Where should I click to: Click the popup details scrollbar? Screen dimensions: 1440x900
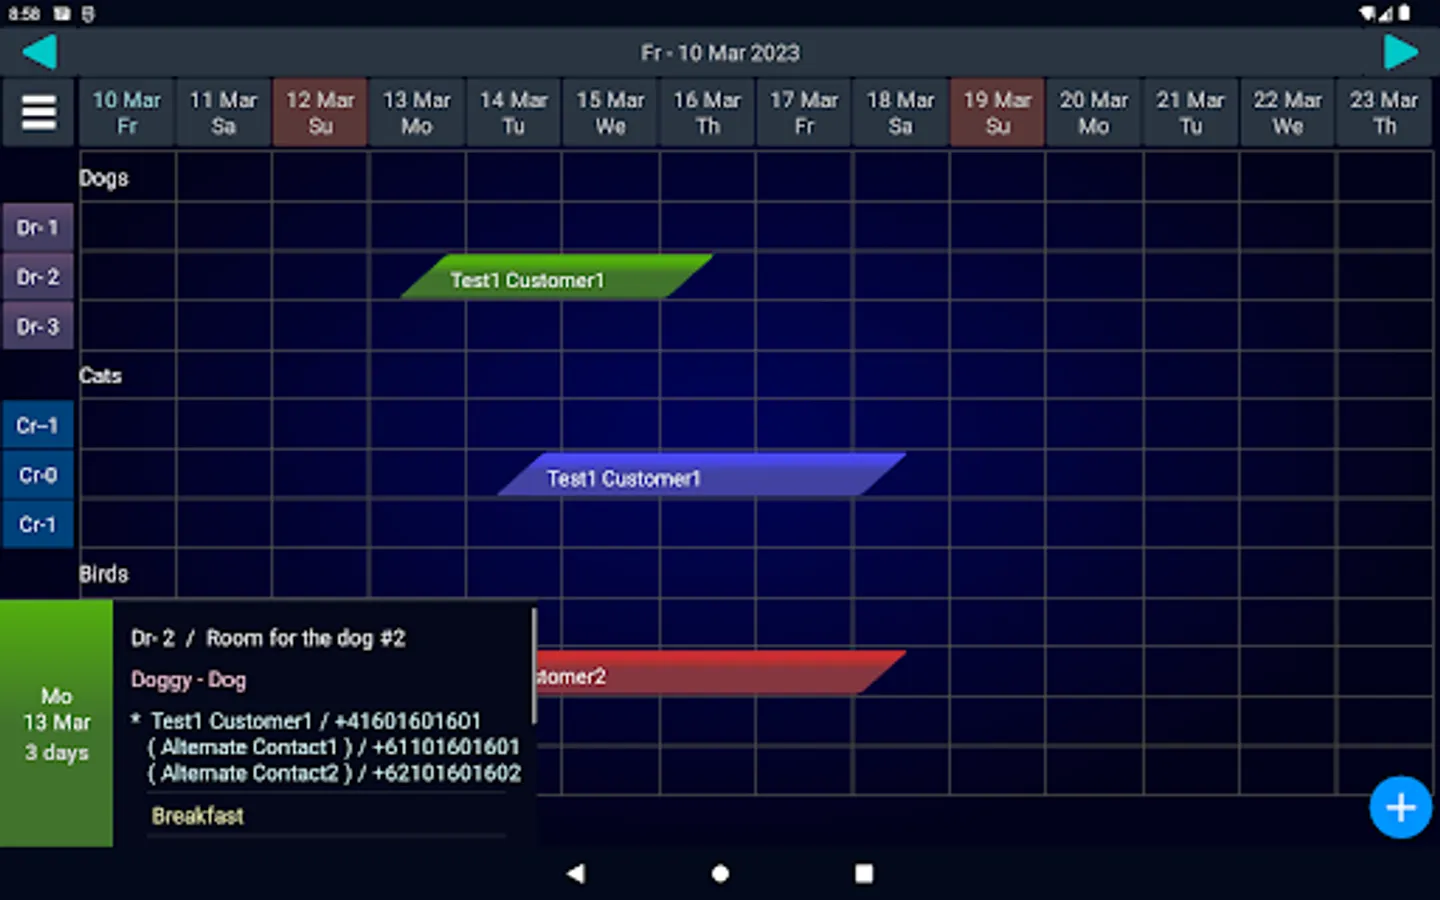[x=534, y=667]
